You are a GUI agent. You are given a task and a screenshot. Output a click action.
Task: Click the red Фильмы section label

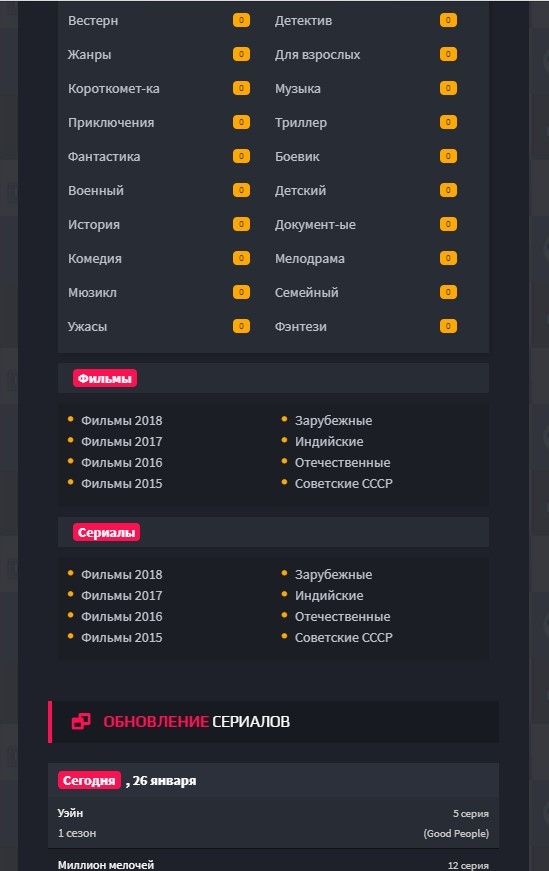click(104, 378)
